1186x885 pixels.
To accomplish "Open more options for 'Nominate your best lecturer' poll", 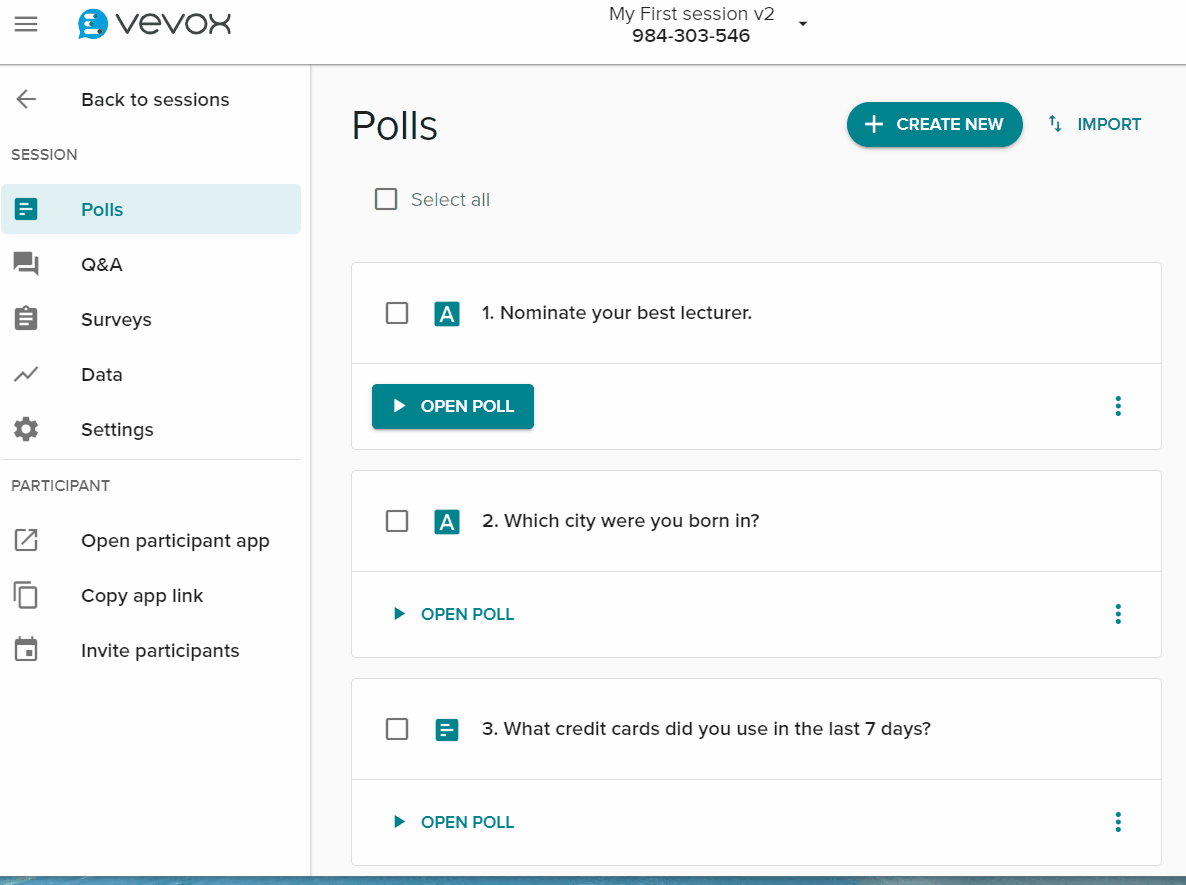I will 1118,406.
